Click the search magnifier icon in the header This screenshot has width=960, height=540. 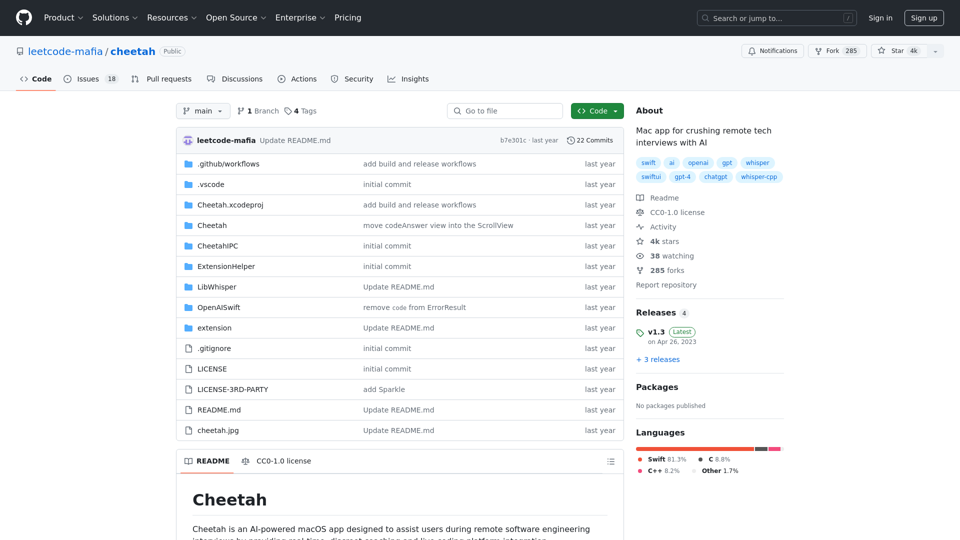click(x=705, y=18)
